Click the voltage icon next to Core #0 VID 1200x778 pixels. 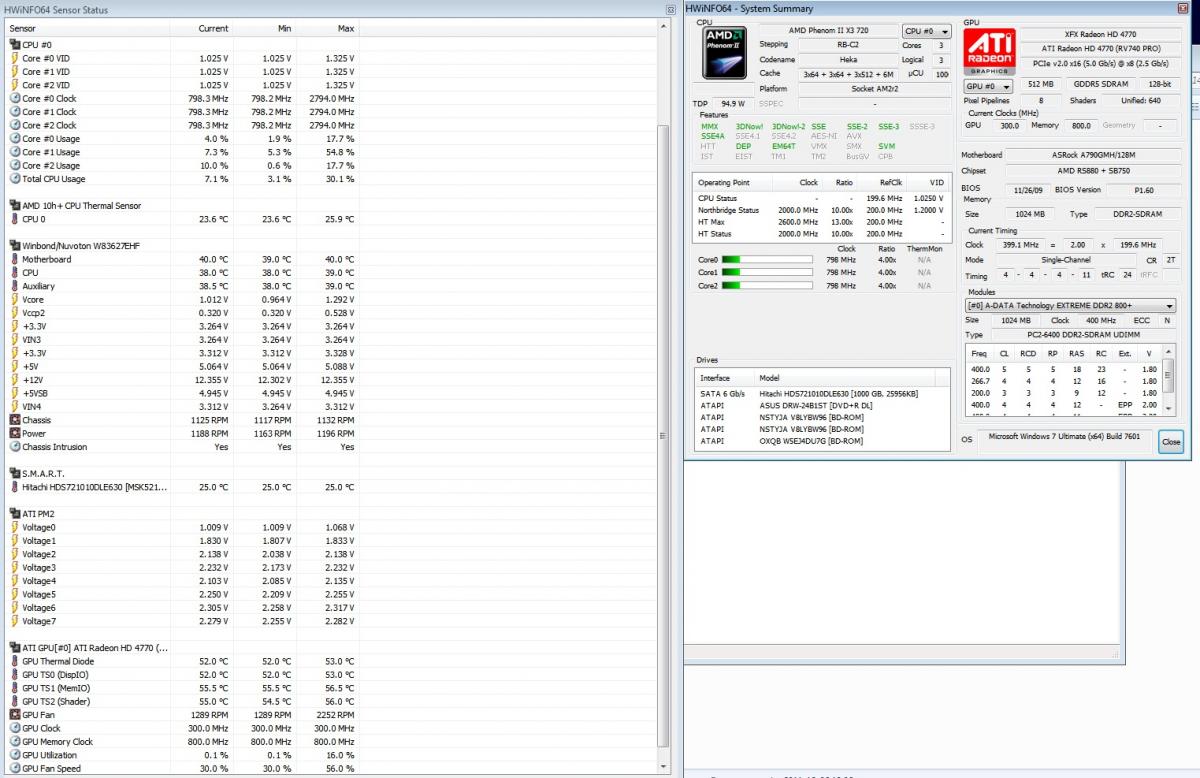click(14, 58)
